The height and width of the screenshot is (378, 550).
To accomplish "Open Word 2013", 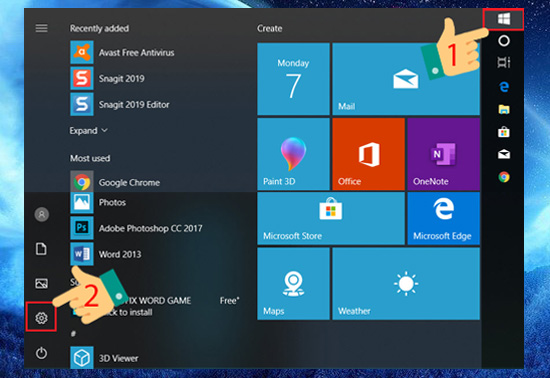I will [x=106, y=254].
